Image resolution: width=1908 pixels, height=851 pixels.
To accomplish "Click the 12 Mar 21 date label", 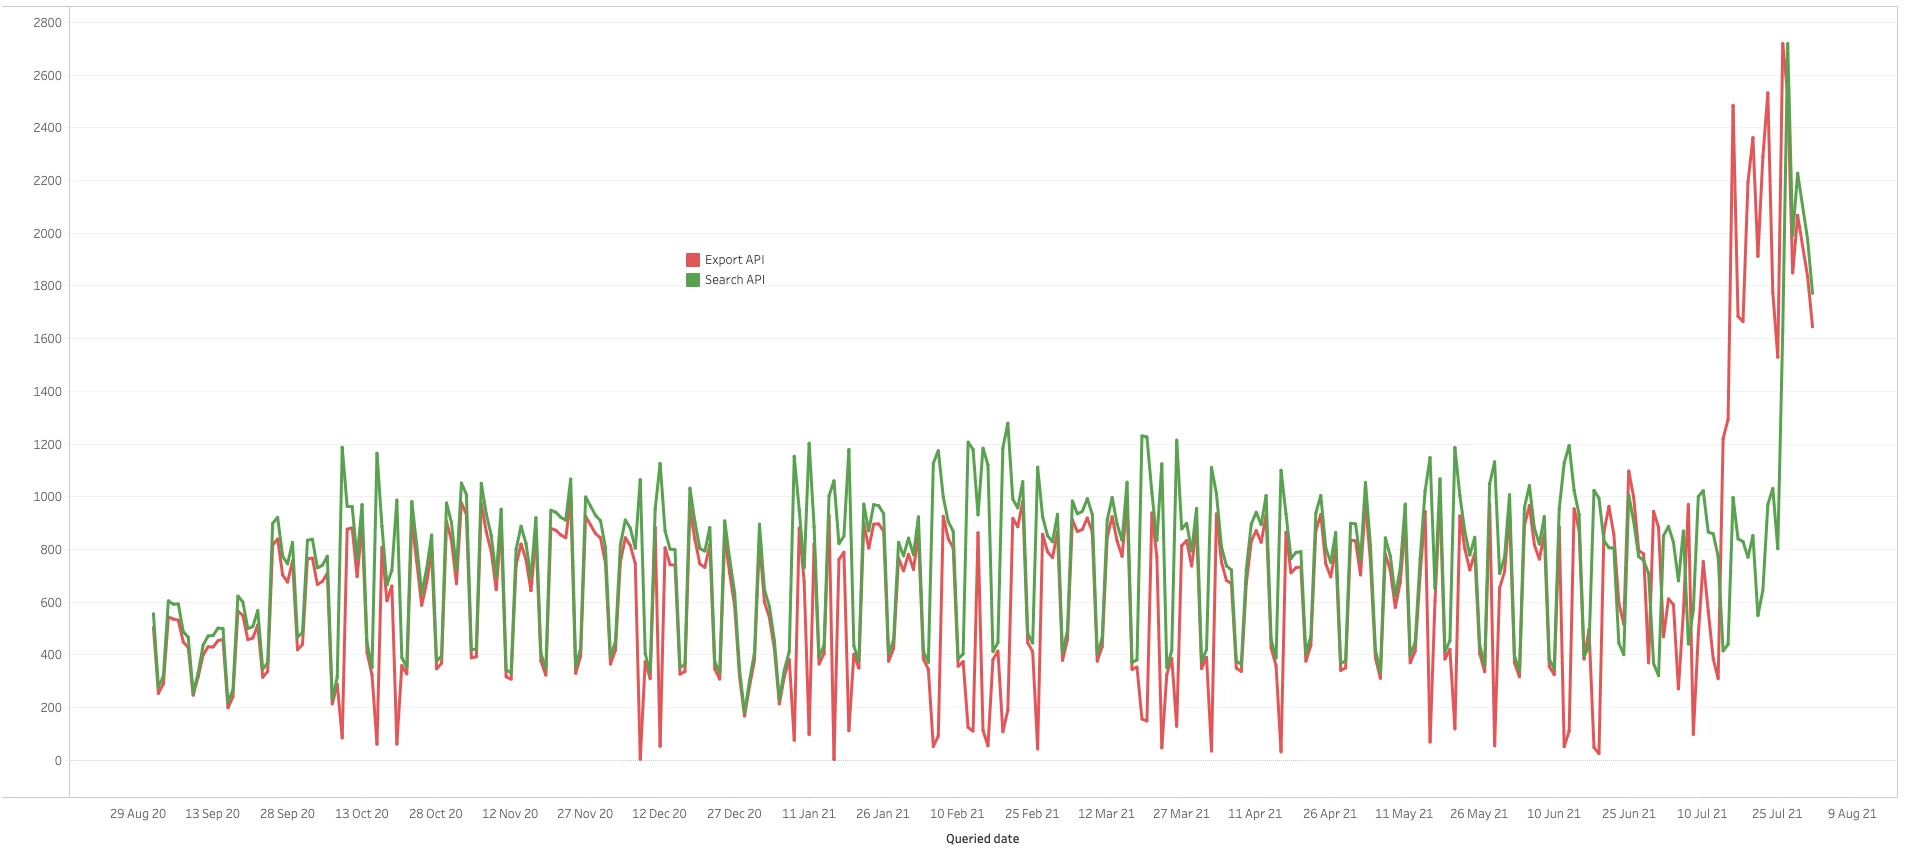I will [1106, 814].
